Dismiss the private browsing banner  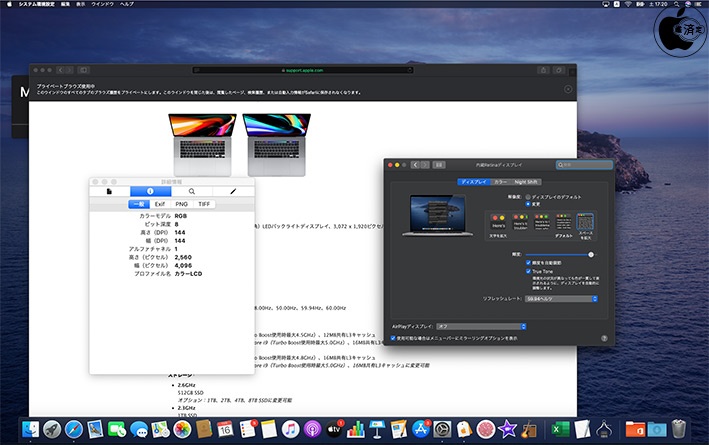coord(568,89)
